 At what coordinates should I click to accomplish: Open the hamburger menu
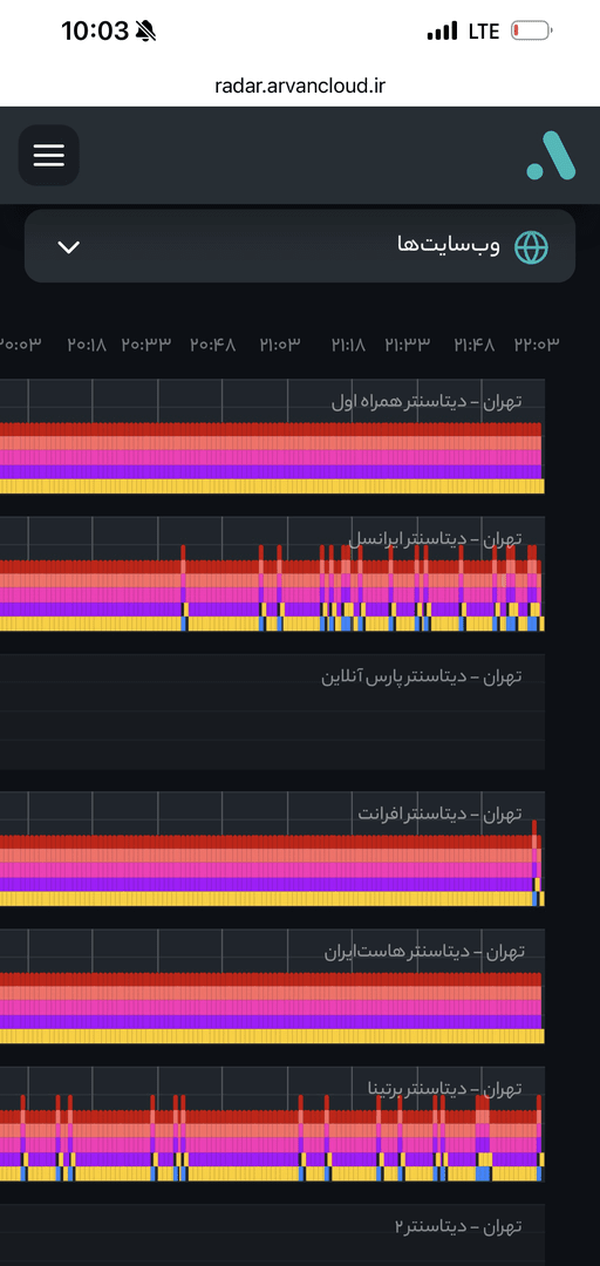[x=49, y=155]
